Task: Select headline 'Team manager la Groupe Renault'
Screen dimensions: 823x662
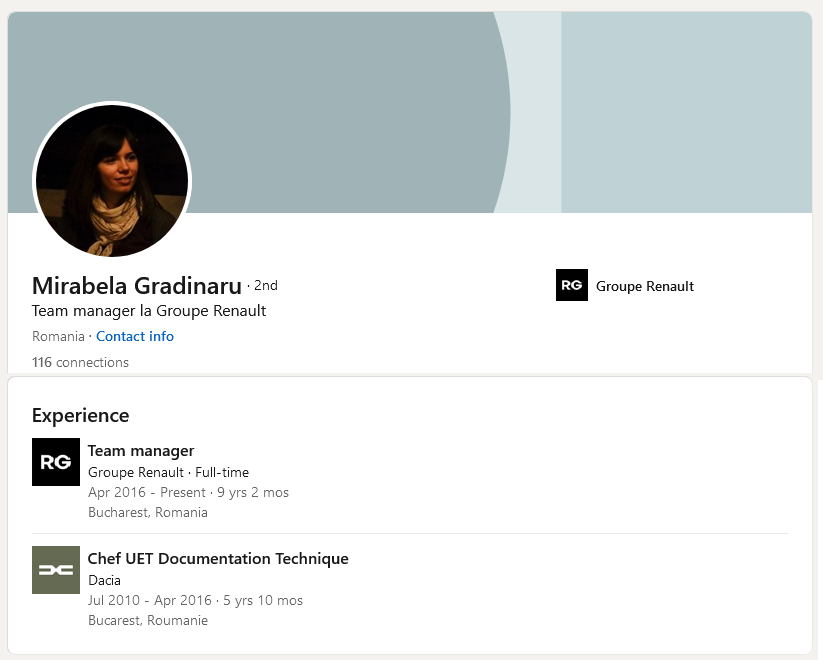Action: click(149, 311)
